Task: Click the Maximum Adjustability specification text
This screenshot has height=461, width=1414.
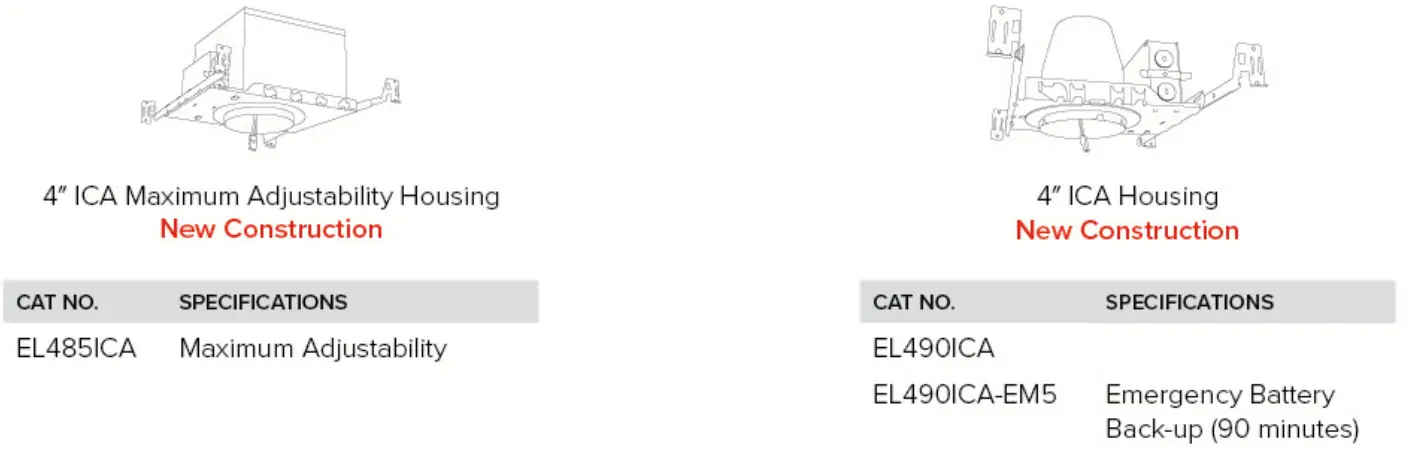Action: (x=312, y=349)
